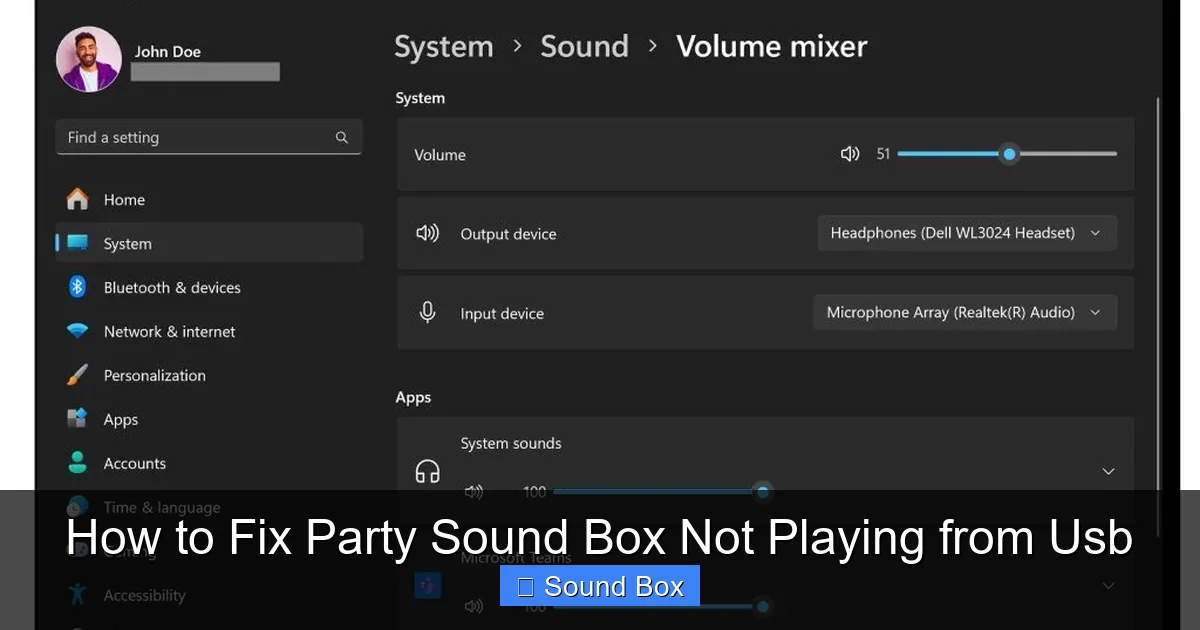This screenshot has width=1200, height=630.
Task: Mute system volume via the speaker icon
Action: point(849,154)
